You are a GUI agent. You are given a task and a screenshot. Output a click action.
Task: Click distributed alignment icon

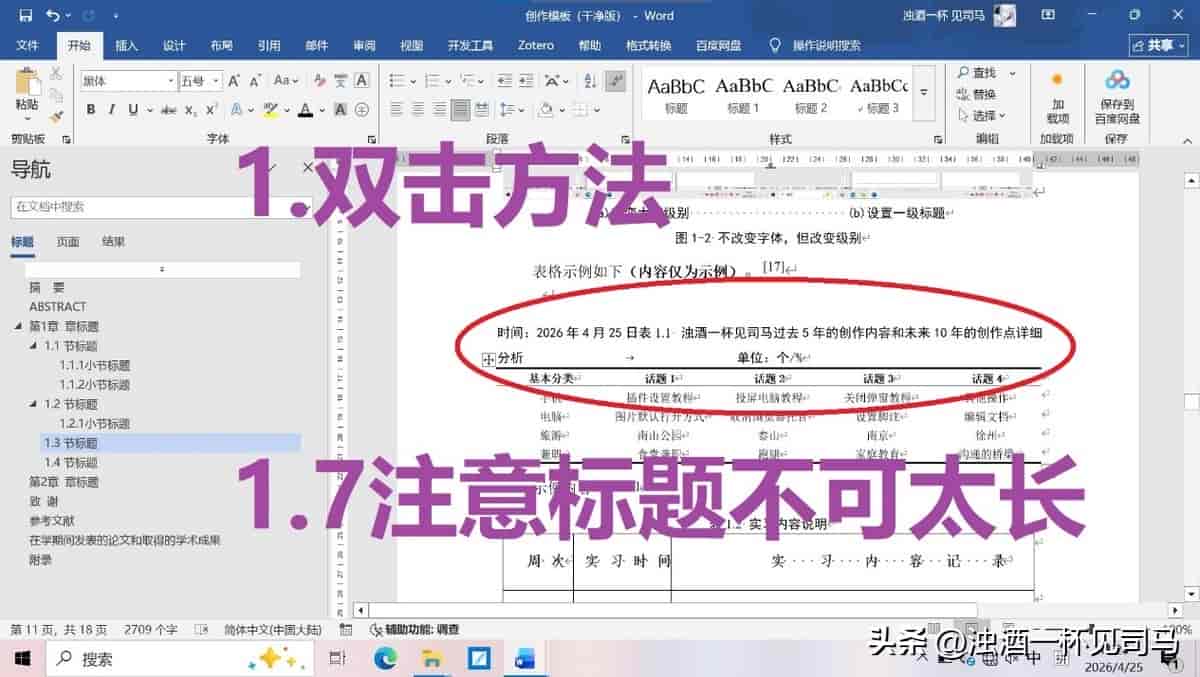pyautogui.click(x=481, y=110)
